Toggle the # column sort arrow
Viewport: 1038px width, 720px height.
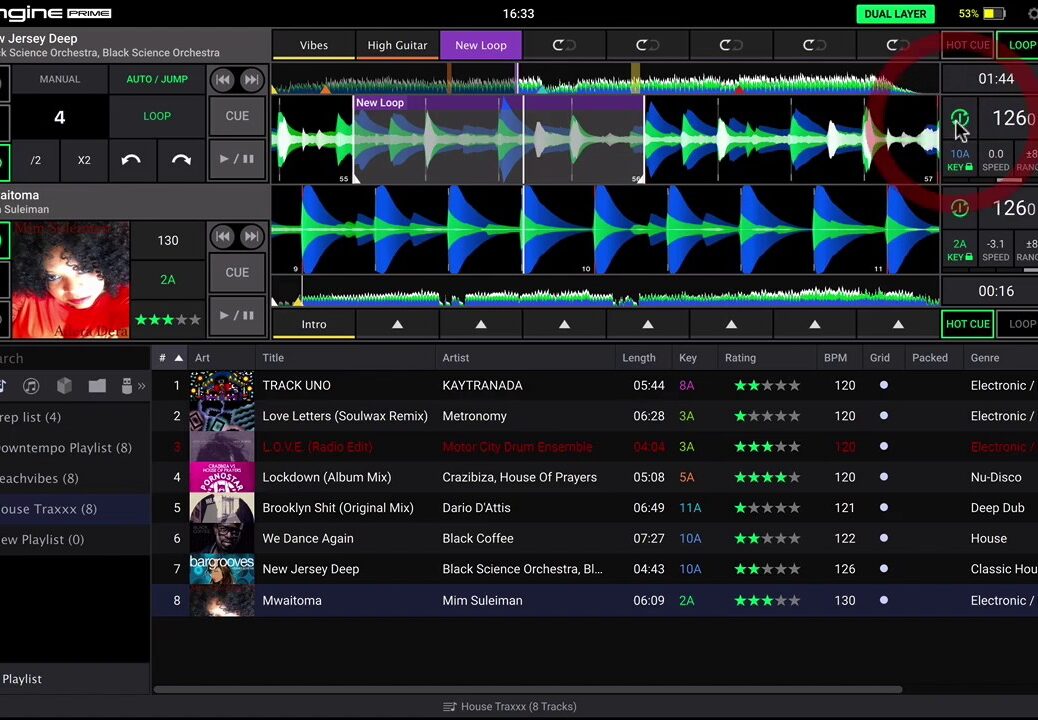click(178, 358)
